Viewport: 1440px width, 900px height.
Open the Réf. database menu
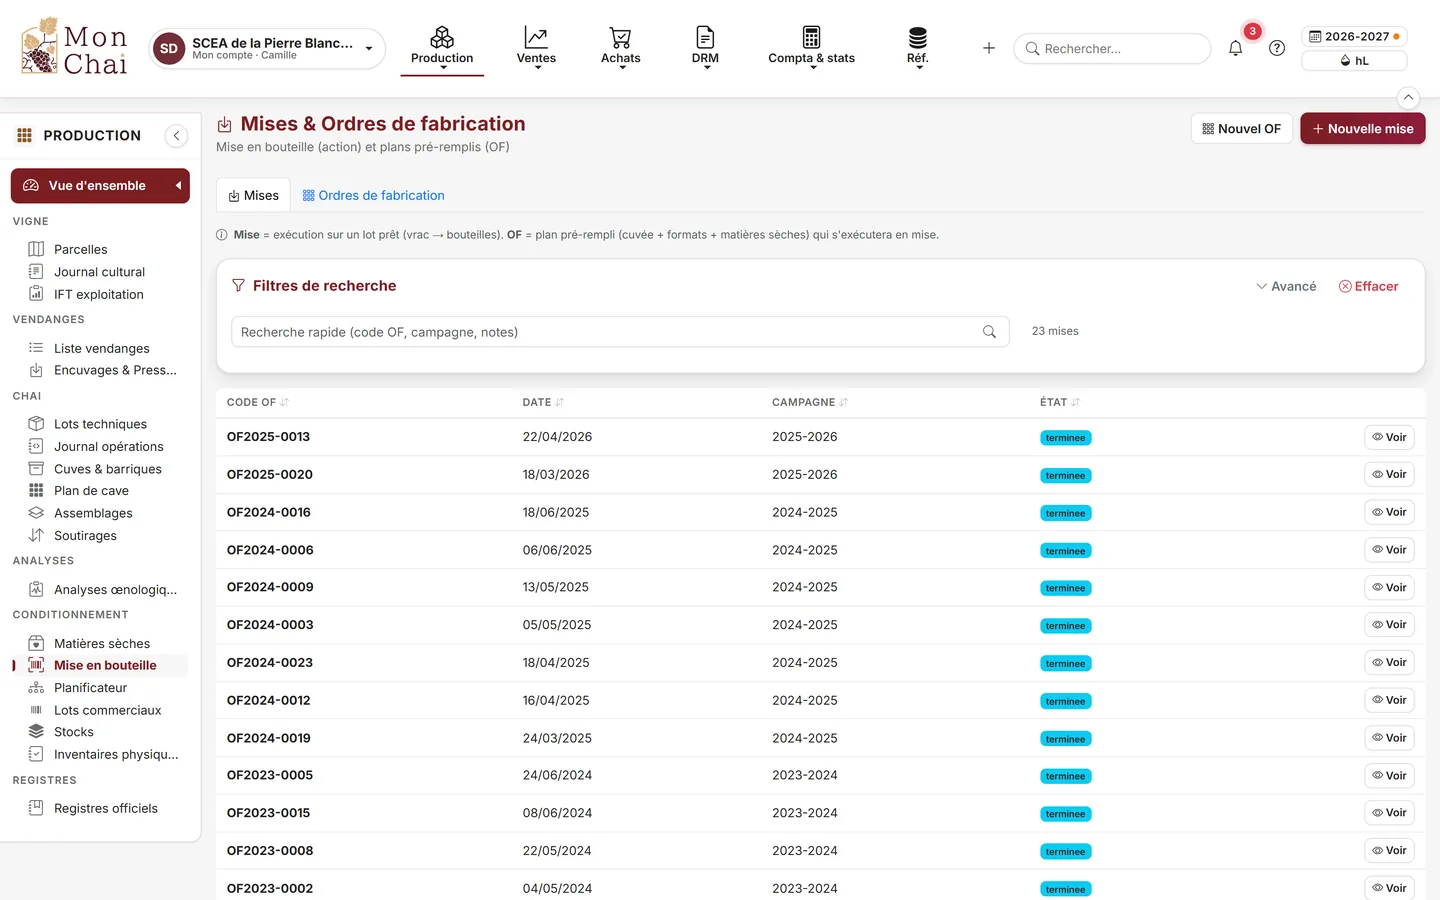point(917,48)
